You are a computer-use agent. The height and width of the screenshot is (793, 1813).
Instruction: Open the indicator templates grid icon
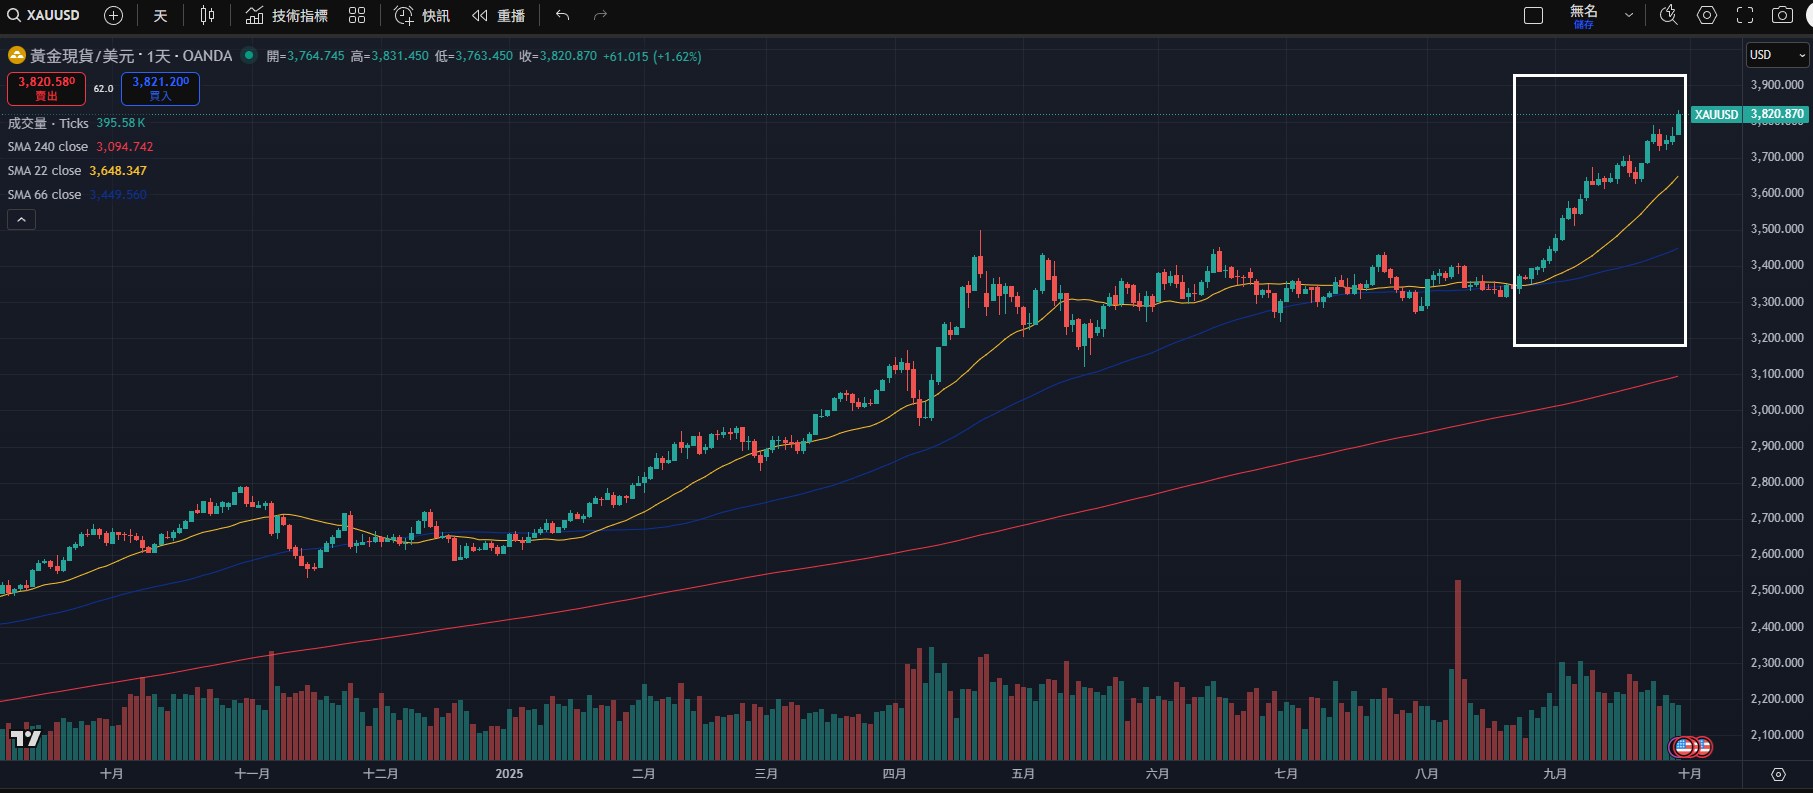tap(357, 15)
